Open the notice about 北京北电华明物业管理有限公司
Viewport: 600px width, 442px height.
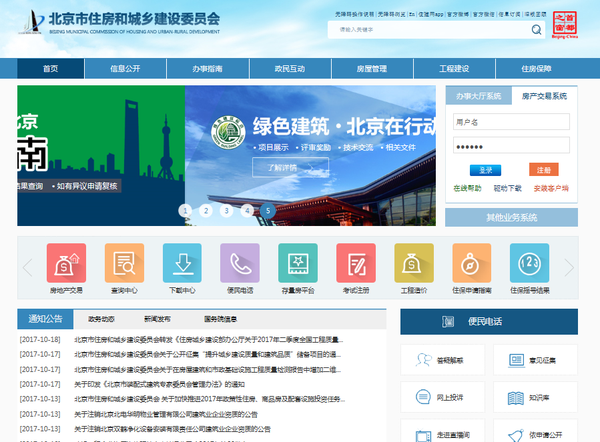(x=166, y=414)
